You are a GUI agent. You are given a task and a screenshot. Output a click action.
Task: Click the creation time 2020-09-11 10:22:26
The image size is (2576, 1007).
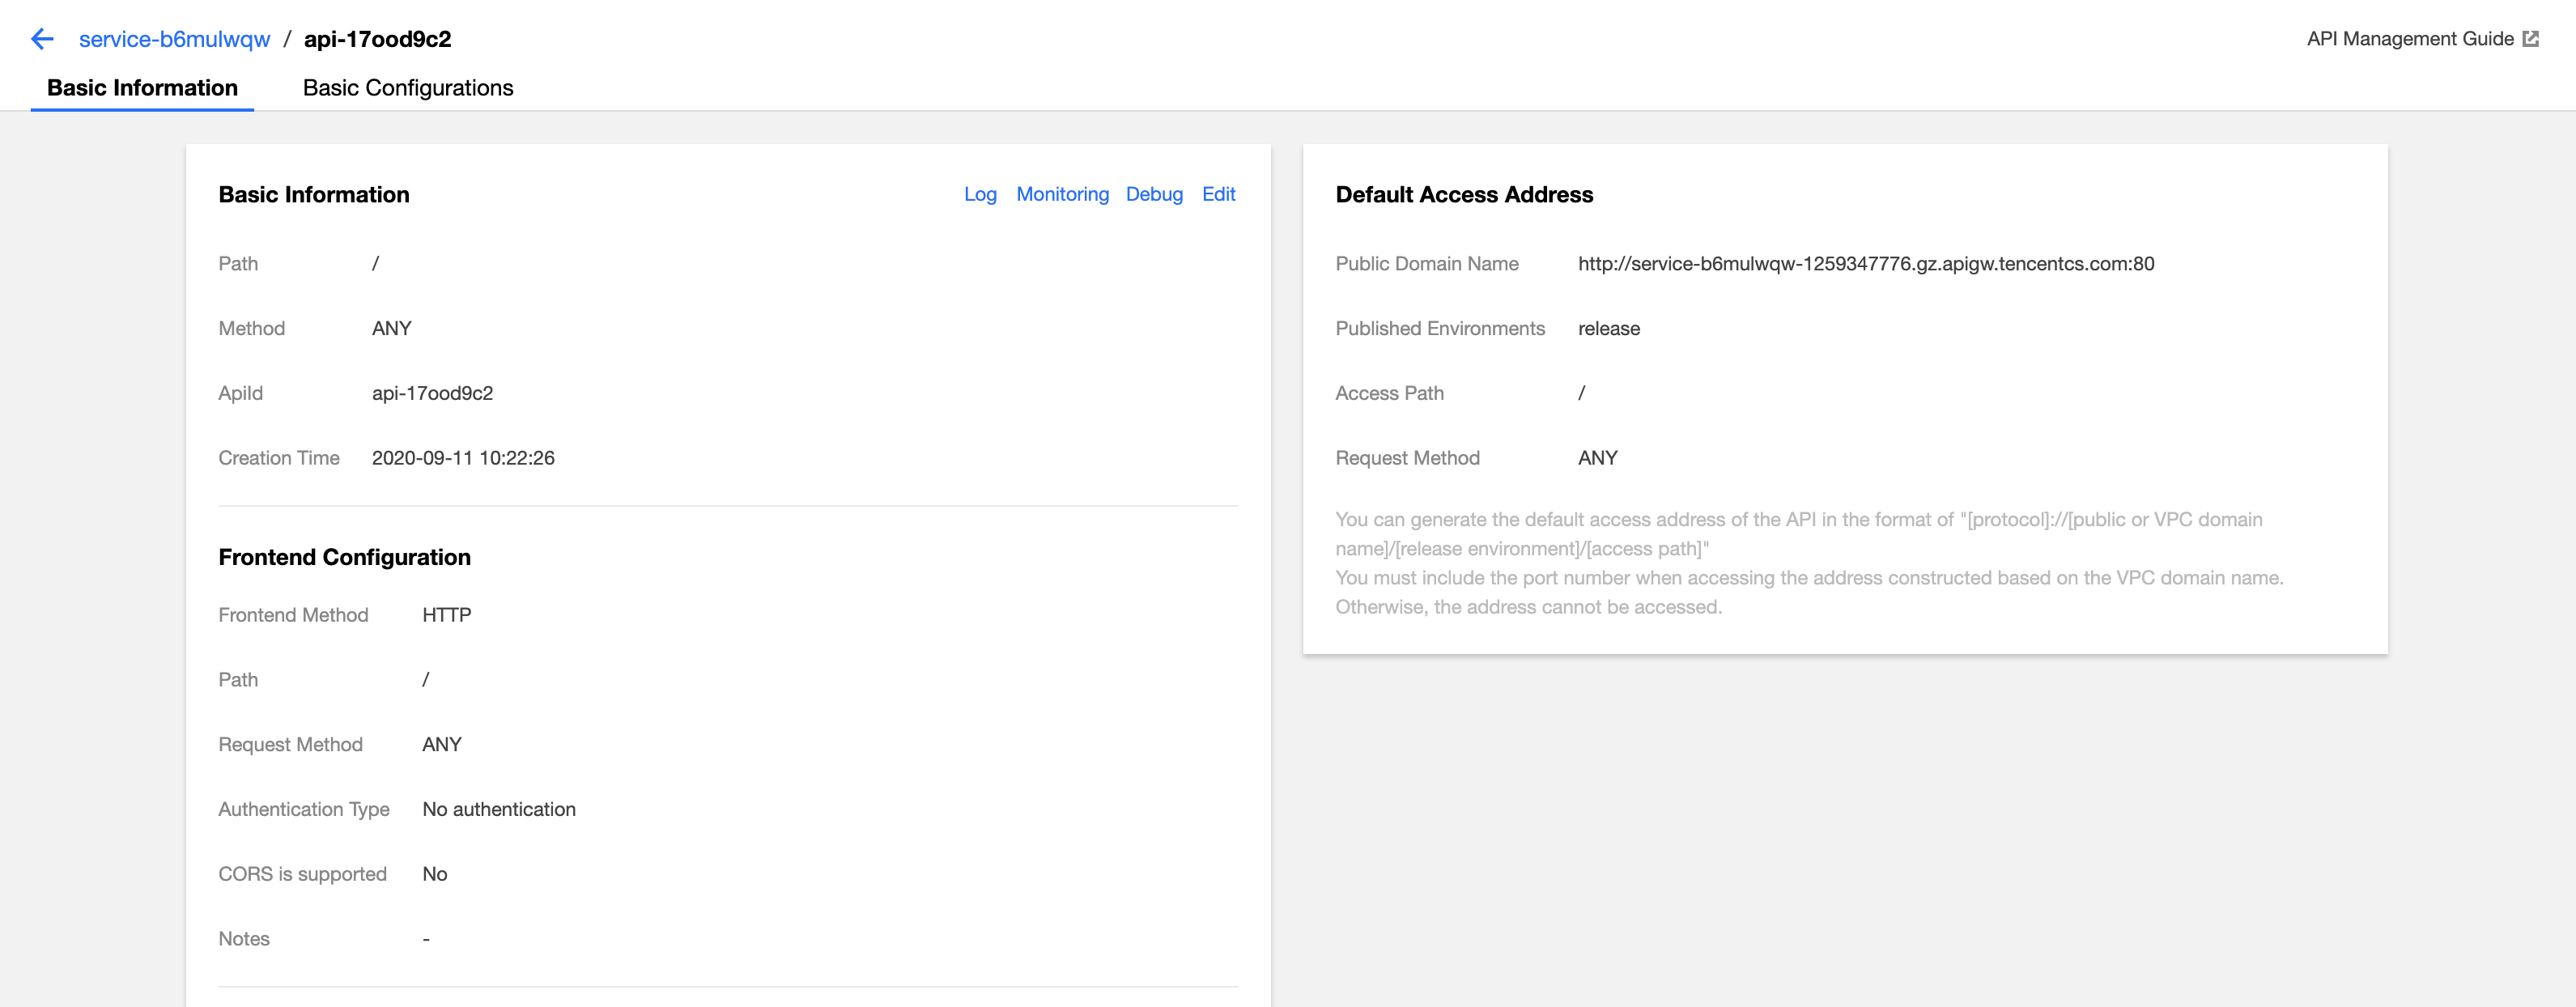click(463, 458)
